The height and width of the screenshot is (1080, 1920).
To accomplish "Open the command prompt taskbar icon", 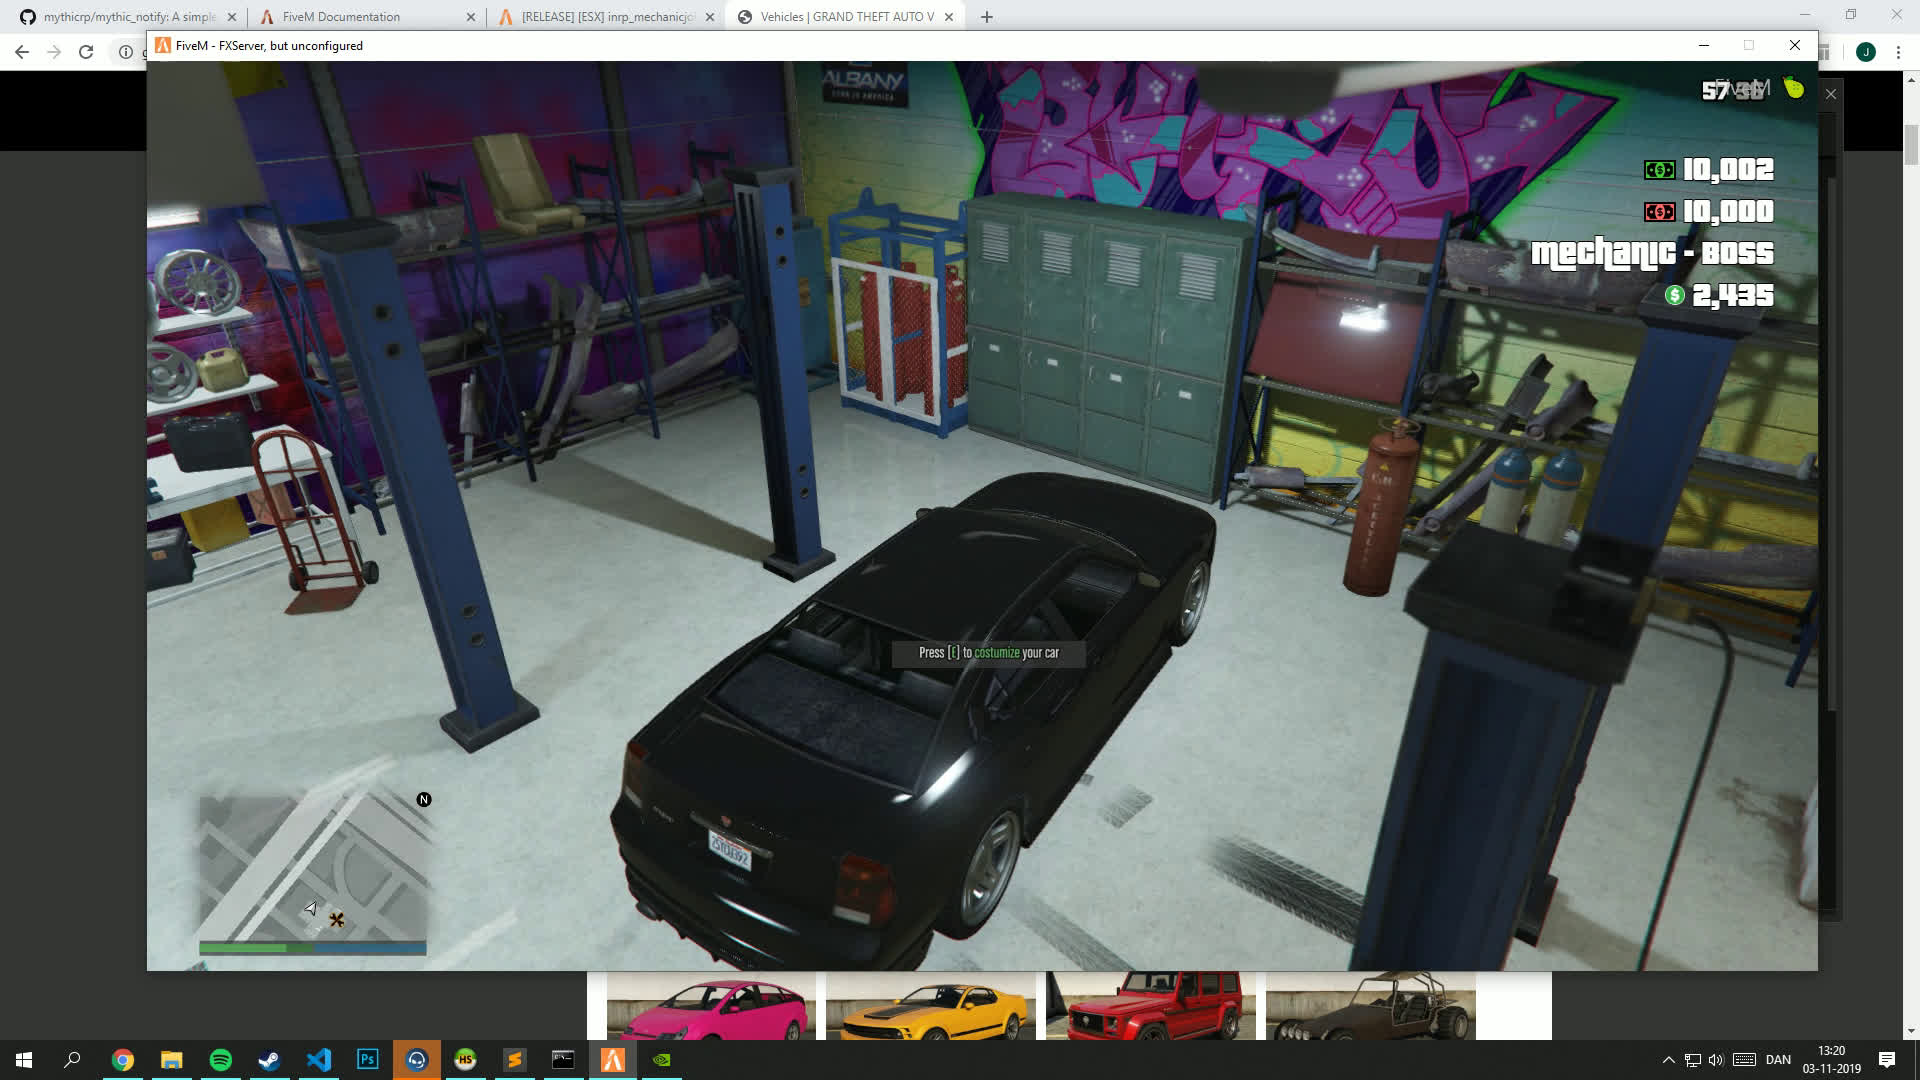I will coord(563,1060).
